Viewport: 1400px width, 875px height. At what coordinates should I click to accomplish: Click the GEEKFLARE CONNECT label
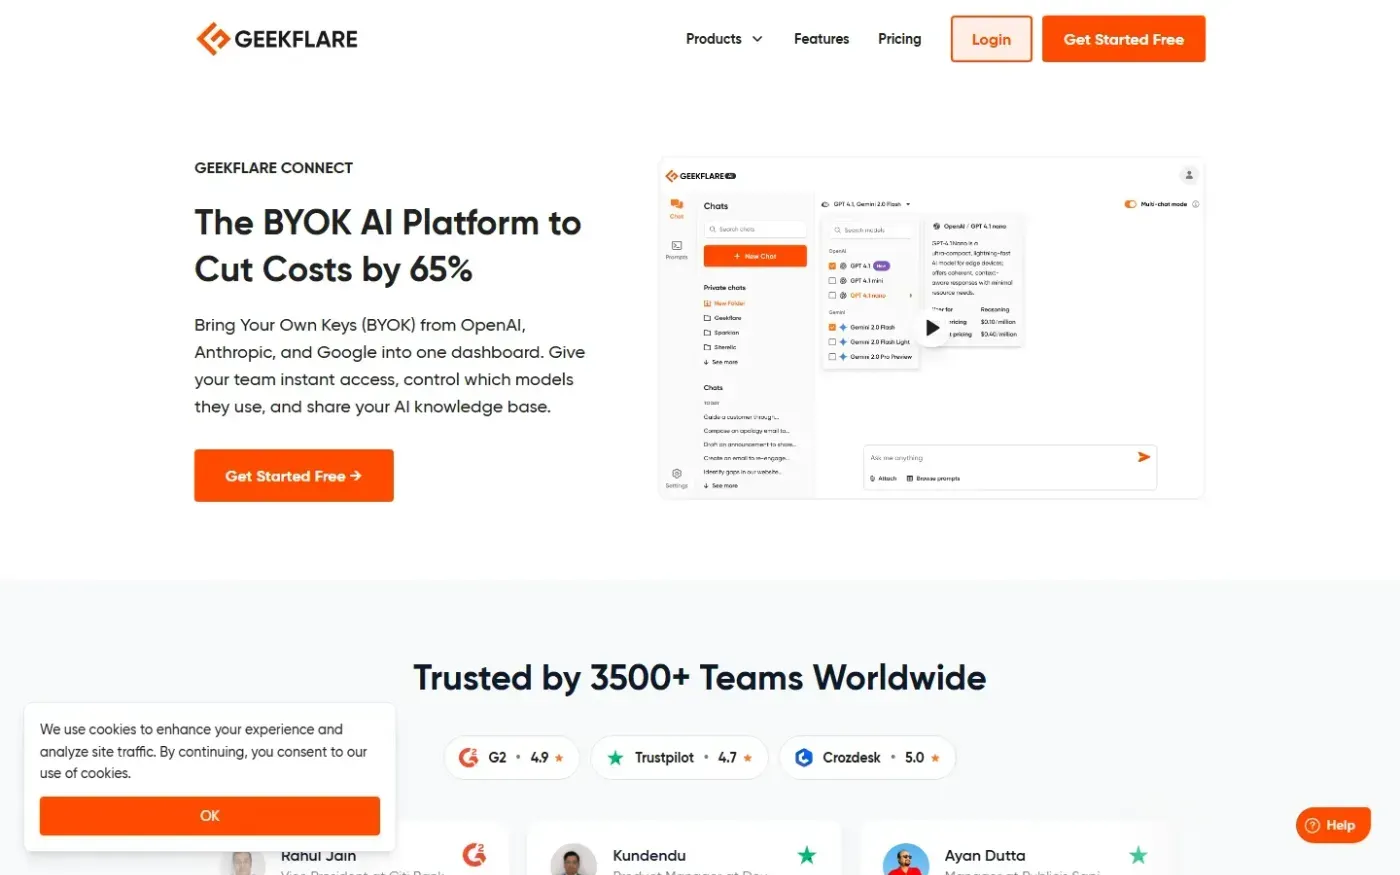(274, 168)
